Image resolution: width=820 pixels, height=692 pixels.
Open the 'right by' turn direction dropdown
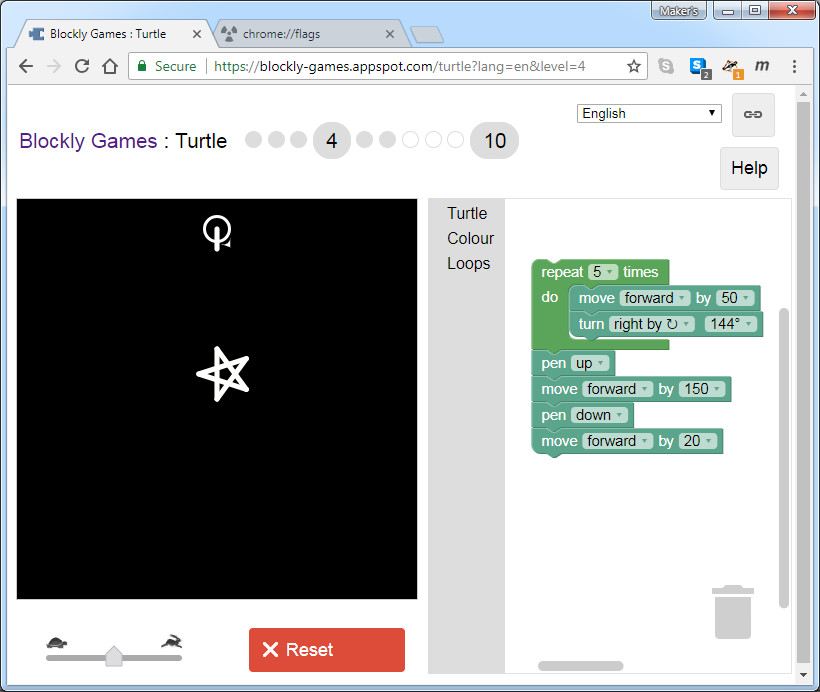652,324
